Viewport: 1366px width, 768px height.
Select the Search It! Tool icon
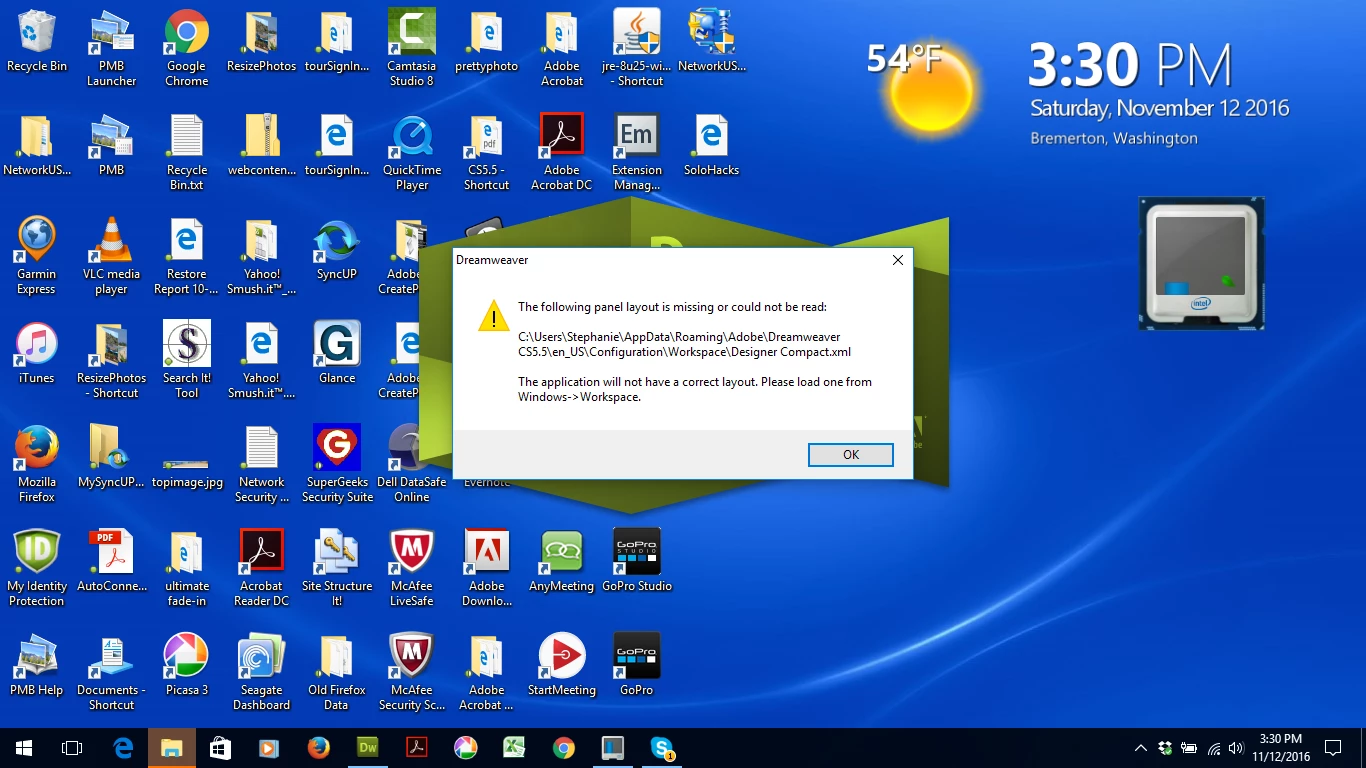[187, 361]
